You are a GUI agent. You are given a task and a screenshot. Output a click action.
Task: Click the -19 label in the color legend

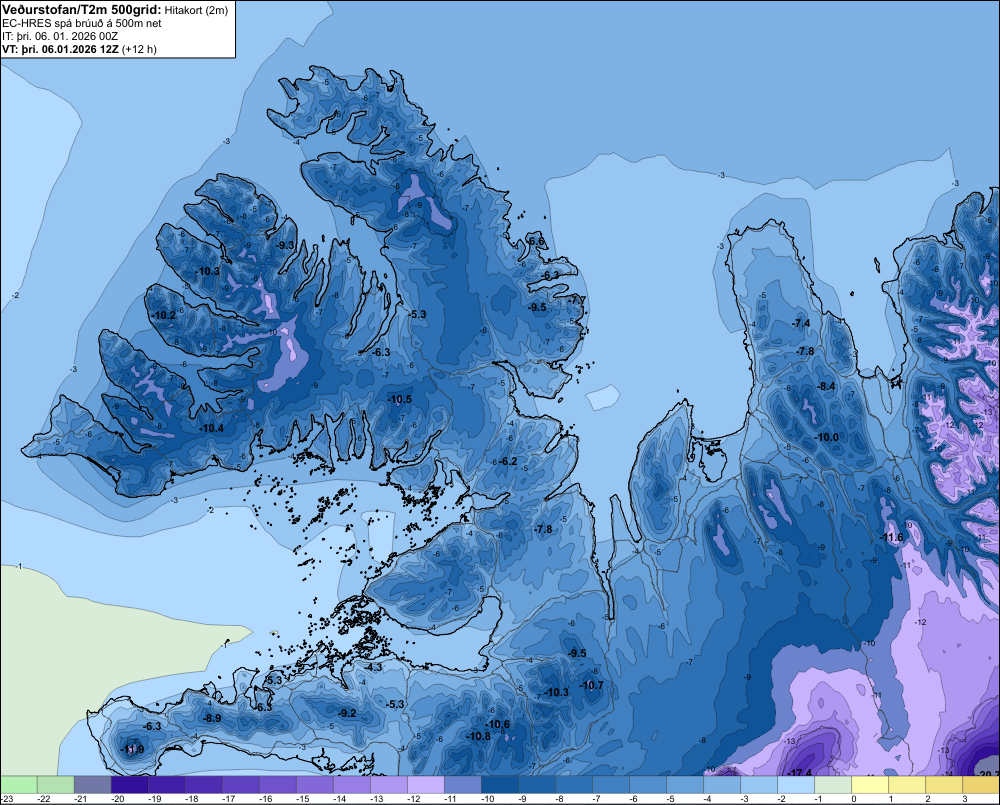point(154,799)
